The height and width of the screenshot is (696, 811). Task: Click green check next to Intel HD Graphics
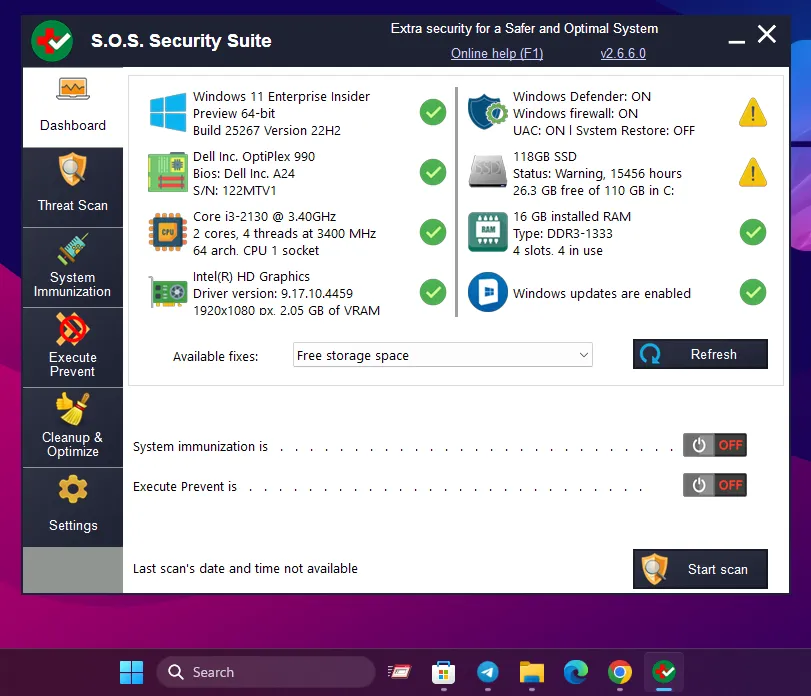tap(433, 292)
